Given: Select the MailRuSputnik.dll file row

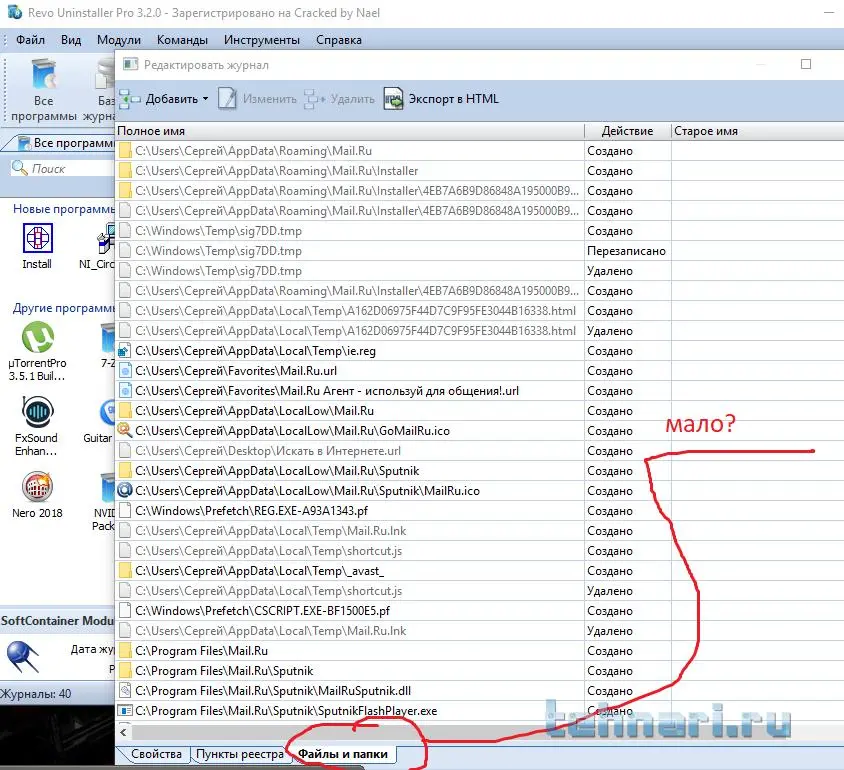Looking at the screenshot, I should (350, 690).
